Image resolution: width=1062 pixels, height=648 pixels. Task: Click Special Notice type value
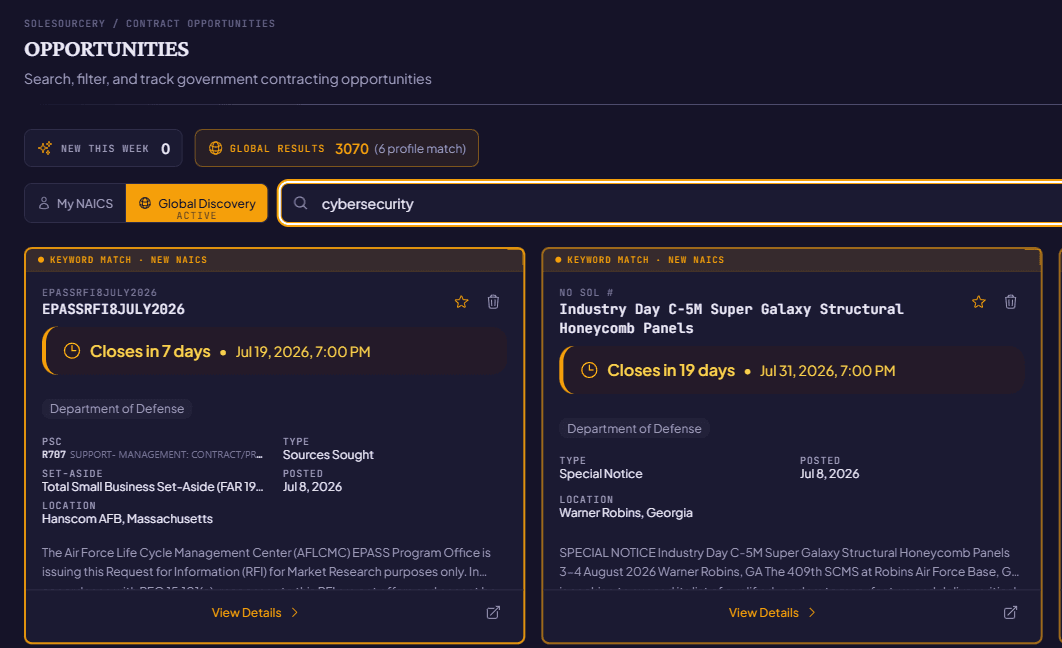601,474
